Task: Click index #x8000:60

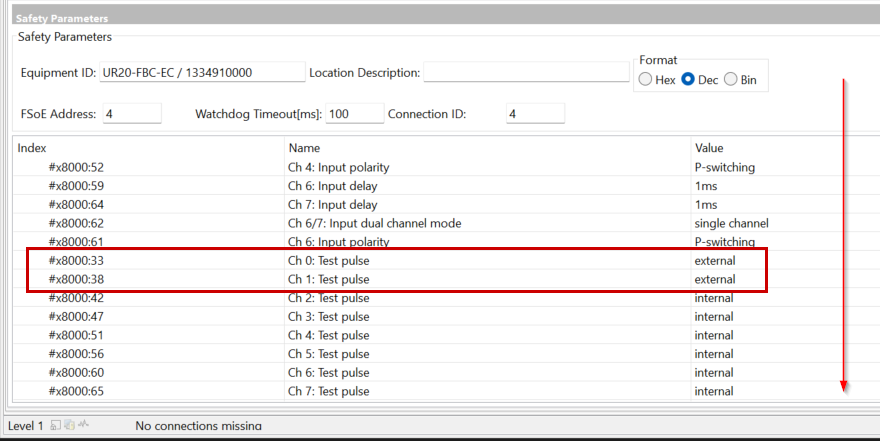Action: coord(76,373)
